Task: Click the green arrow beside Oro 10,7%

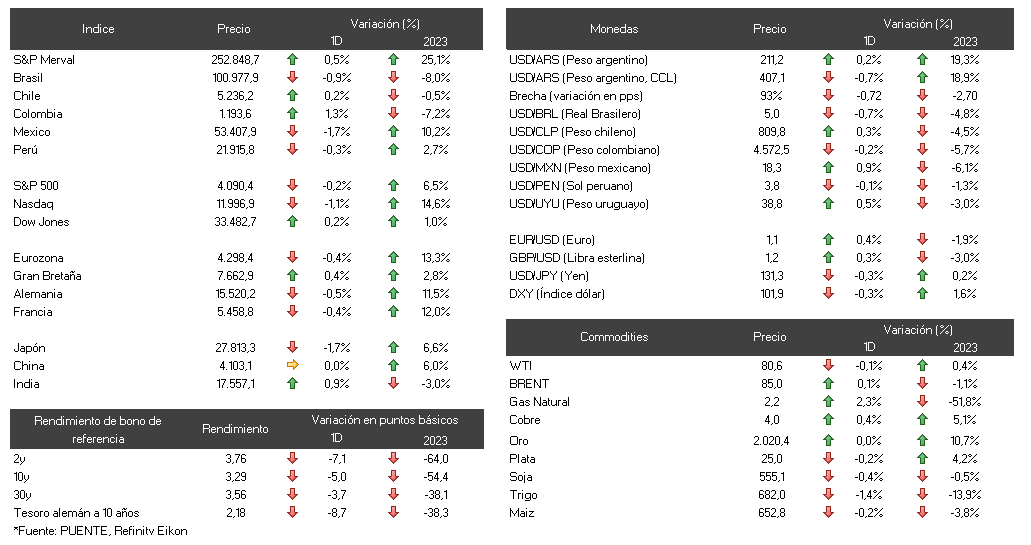Action: tap(923, 440)
